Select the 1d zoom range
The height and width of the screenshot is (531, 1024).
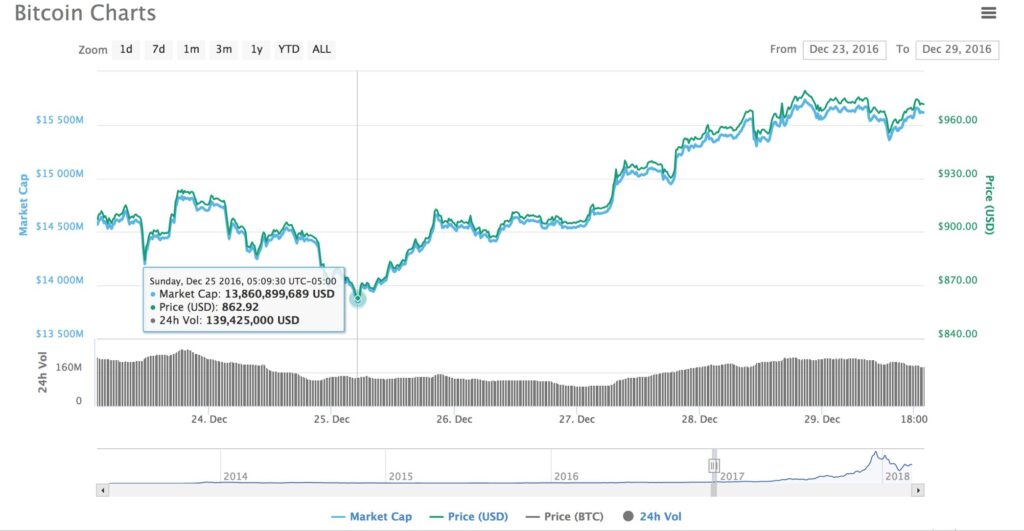point(126,50)
